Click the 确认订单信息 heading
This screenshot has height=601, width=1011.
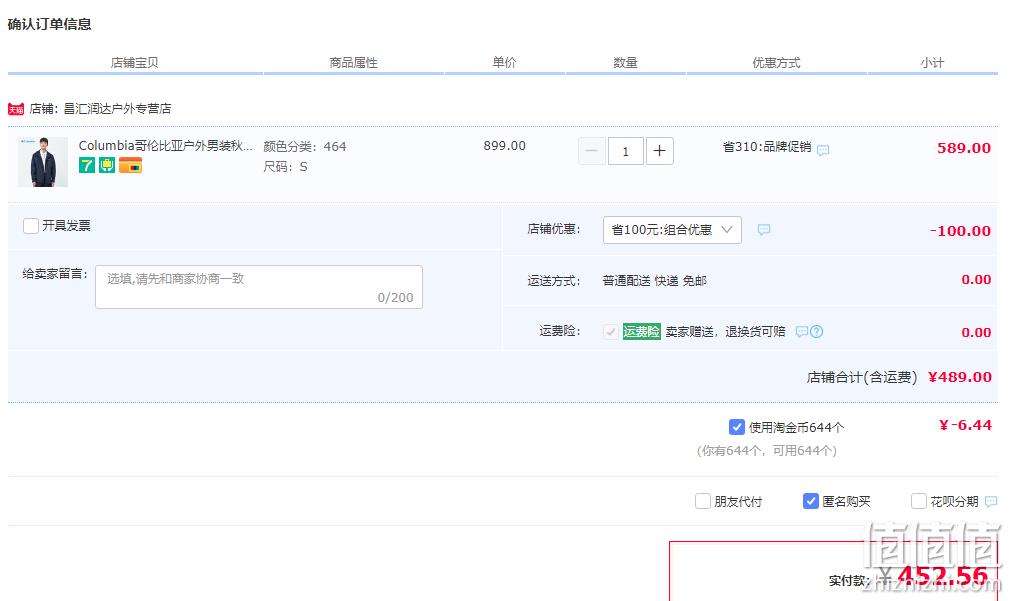[50, 25]
